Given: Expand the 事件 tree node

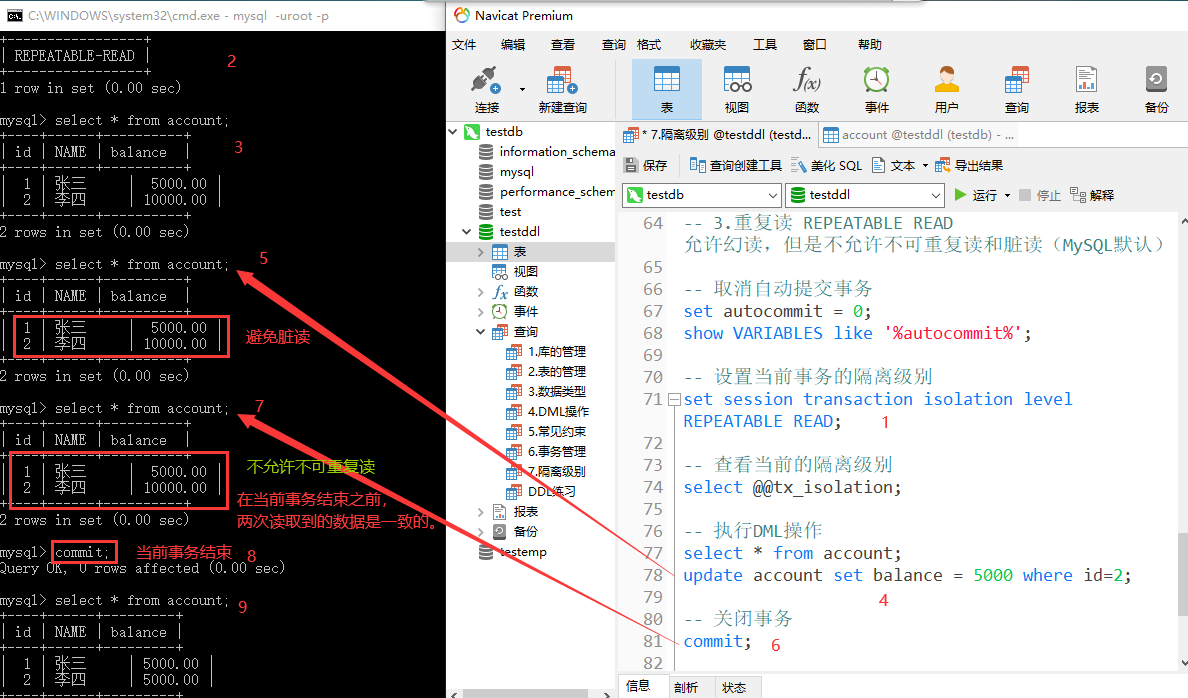Looking at the screenshot, I should click(480, 311).
